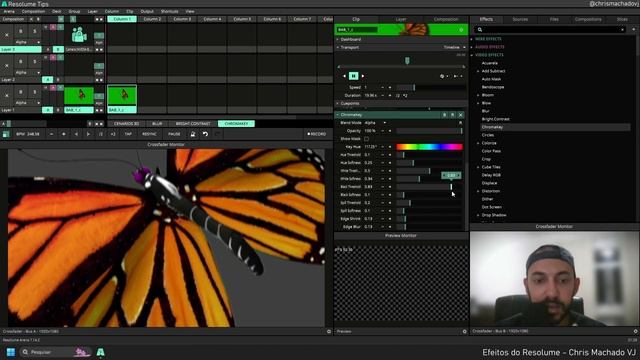
Task: Double the BPM with x2
Action: [113, 134]
